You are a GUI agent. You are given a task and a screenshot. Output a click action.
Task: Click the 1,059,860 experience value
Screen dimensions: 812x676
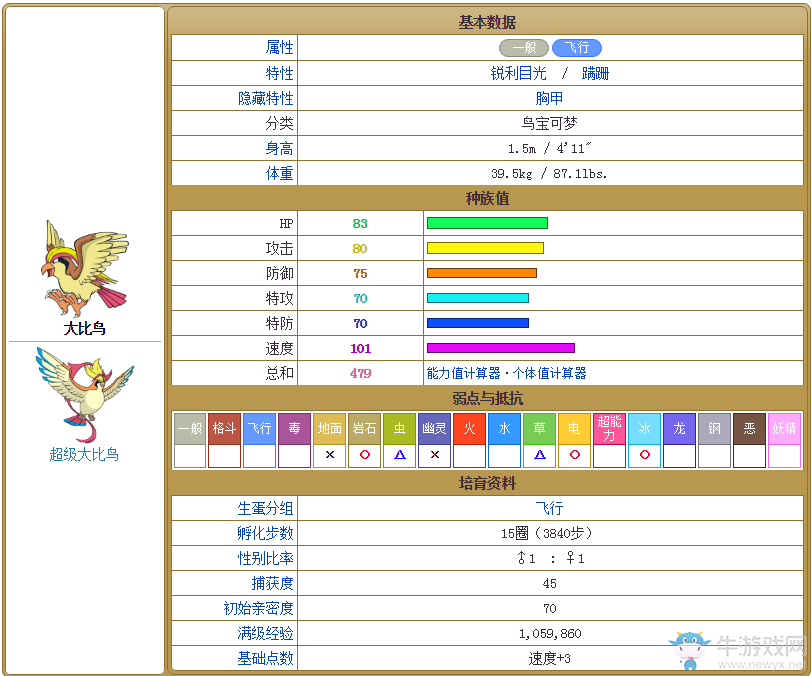[550, 634]
